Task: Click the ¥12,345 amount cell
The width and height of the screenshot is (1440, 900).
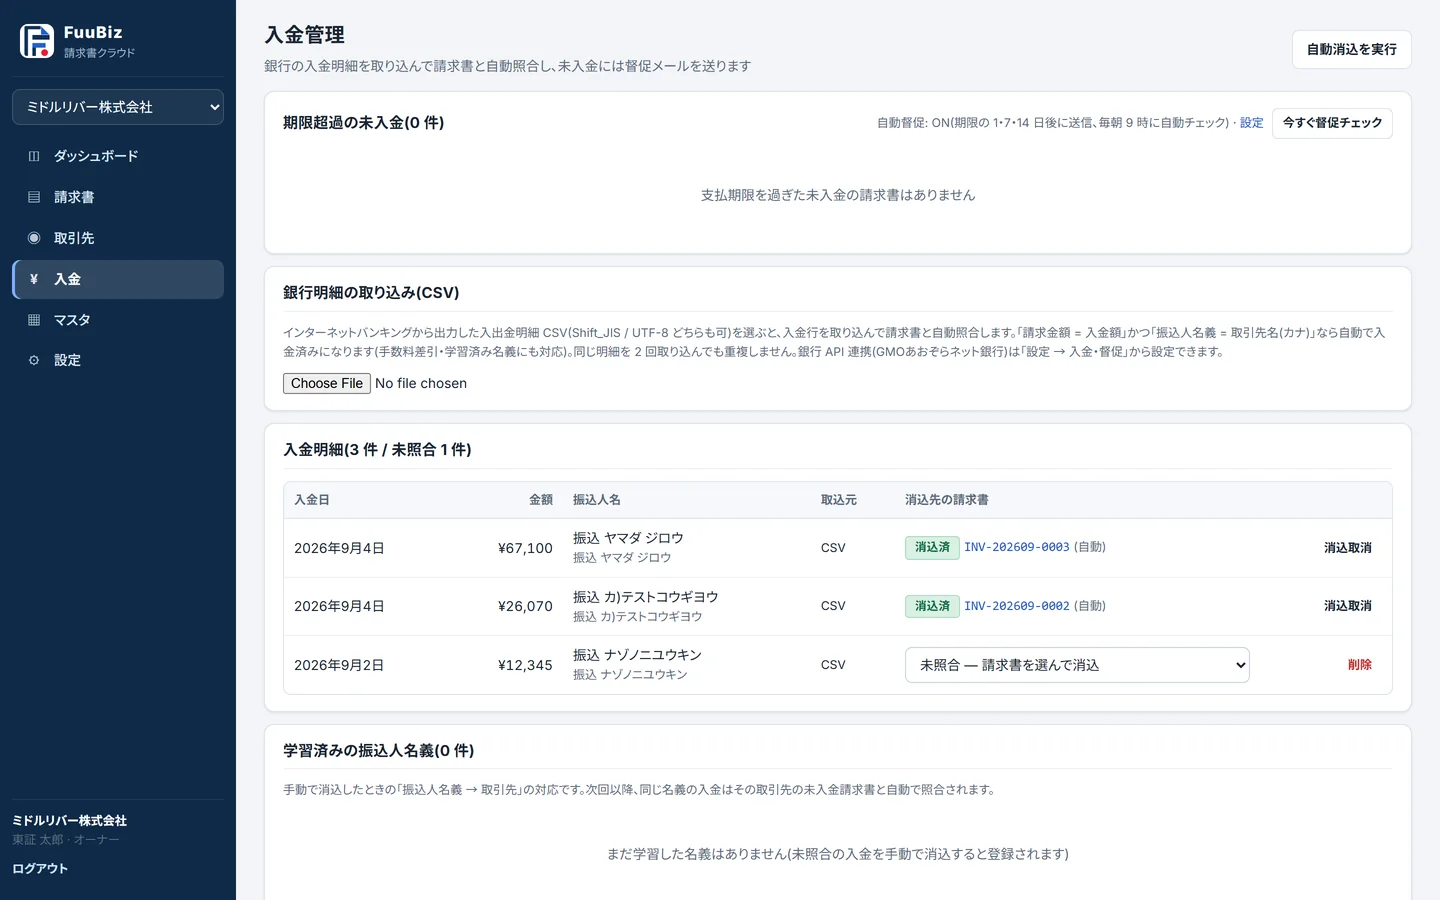Action: click(x=525, y=665)
